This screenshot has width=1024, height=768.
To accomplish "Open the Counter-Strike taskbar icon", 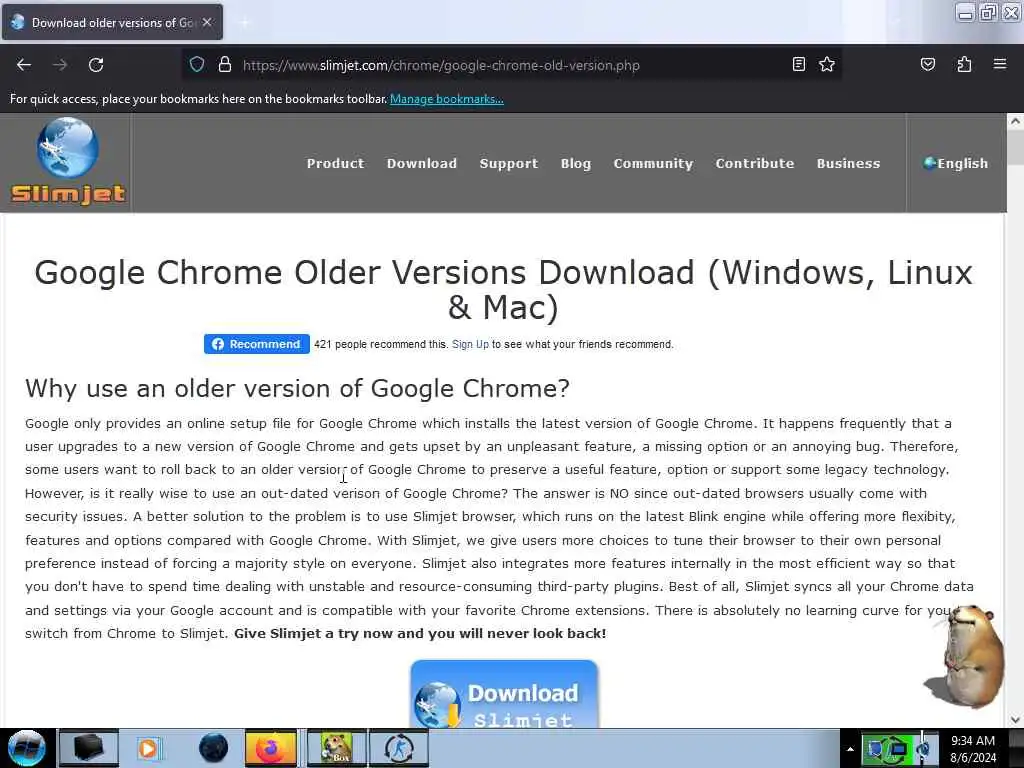I will point(399,748).
